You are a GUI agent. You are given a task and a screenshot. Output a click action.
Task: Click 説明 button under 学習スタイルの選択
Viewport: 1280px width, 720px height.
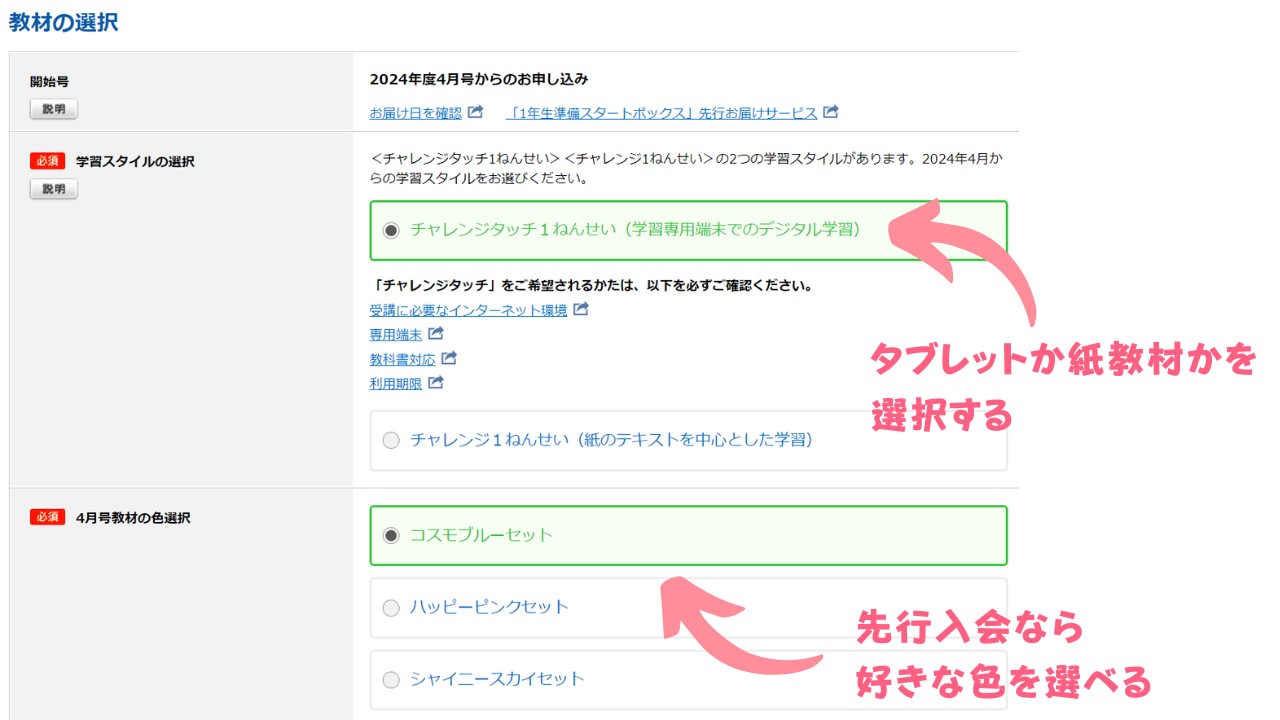tap(53, 188)
